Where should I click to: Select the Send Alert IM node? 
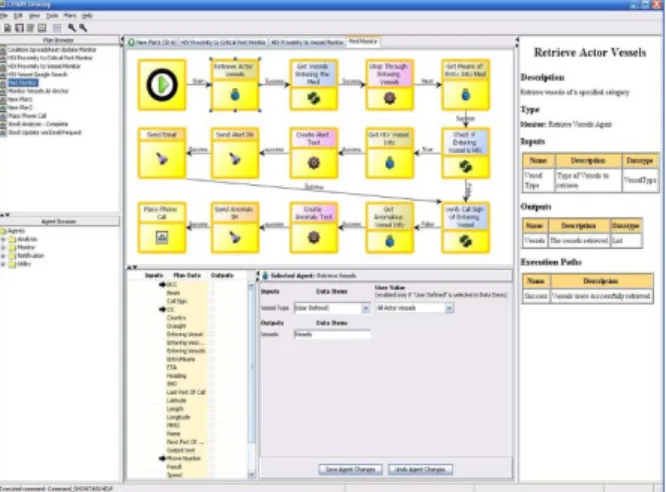(x=235, y=153)
